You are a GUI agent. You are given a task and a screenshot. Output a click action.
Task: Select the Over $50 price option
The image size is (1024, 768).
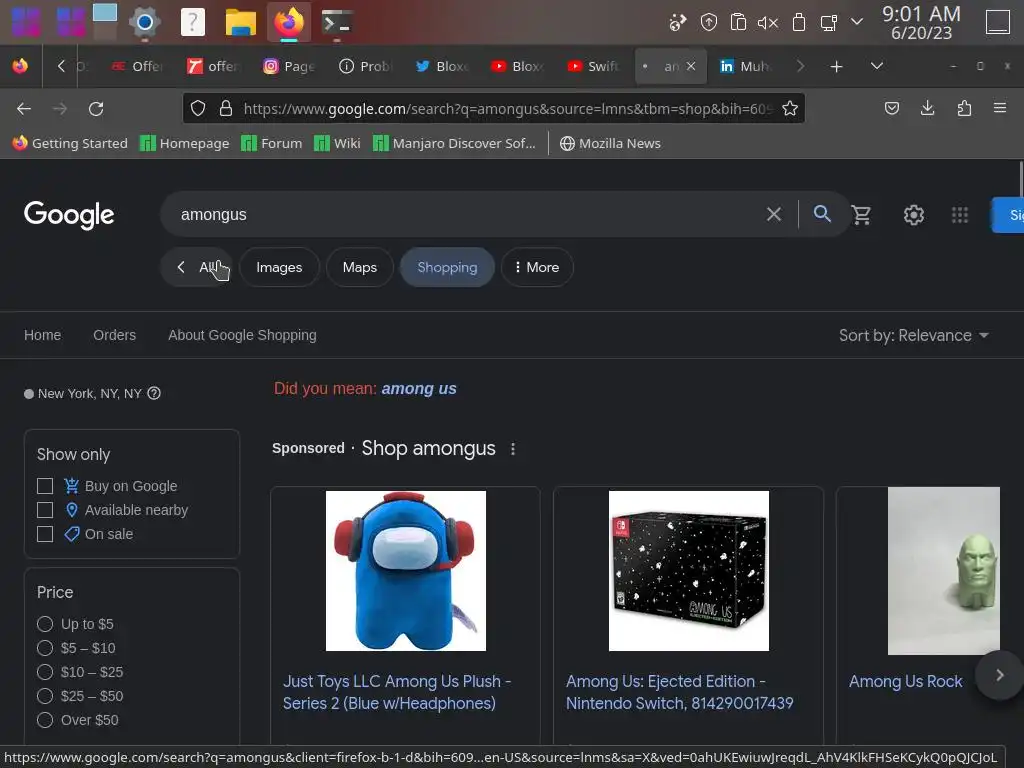tap(45, 720)
